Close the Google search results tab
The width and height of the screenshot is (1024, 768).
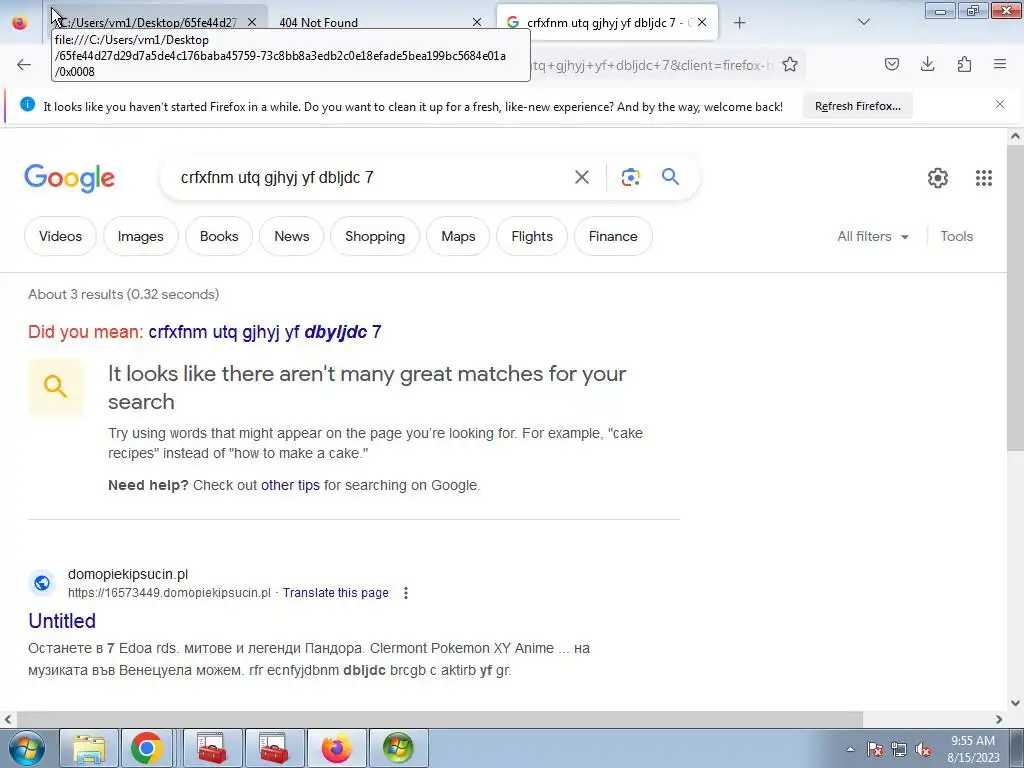pos(701,22)
